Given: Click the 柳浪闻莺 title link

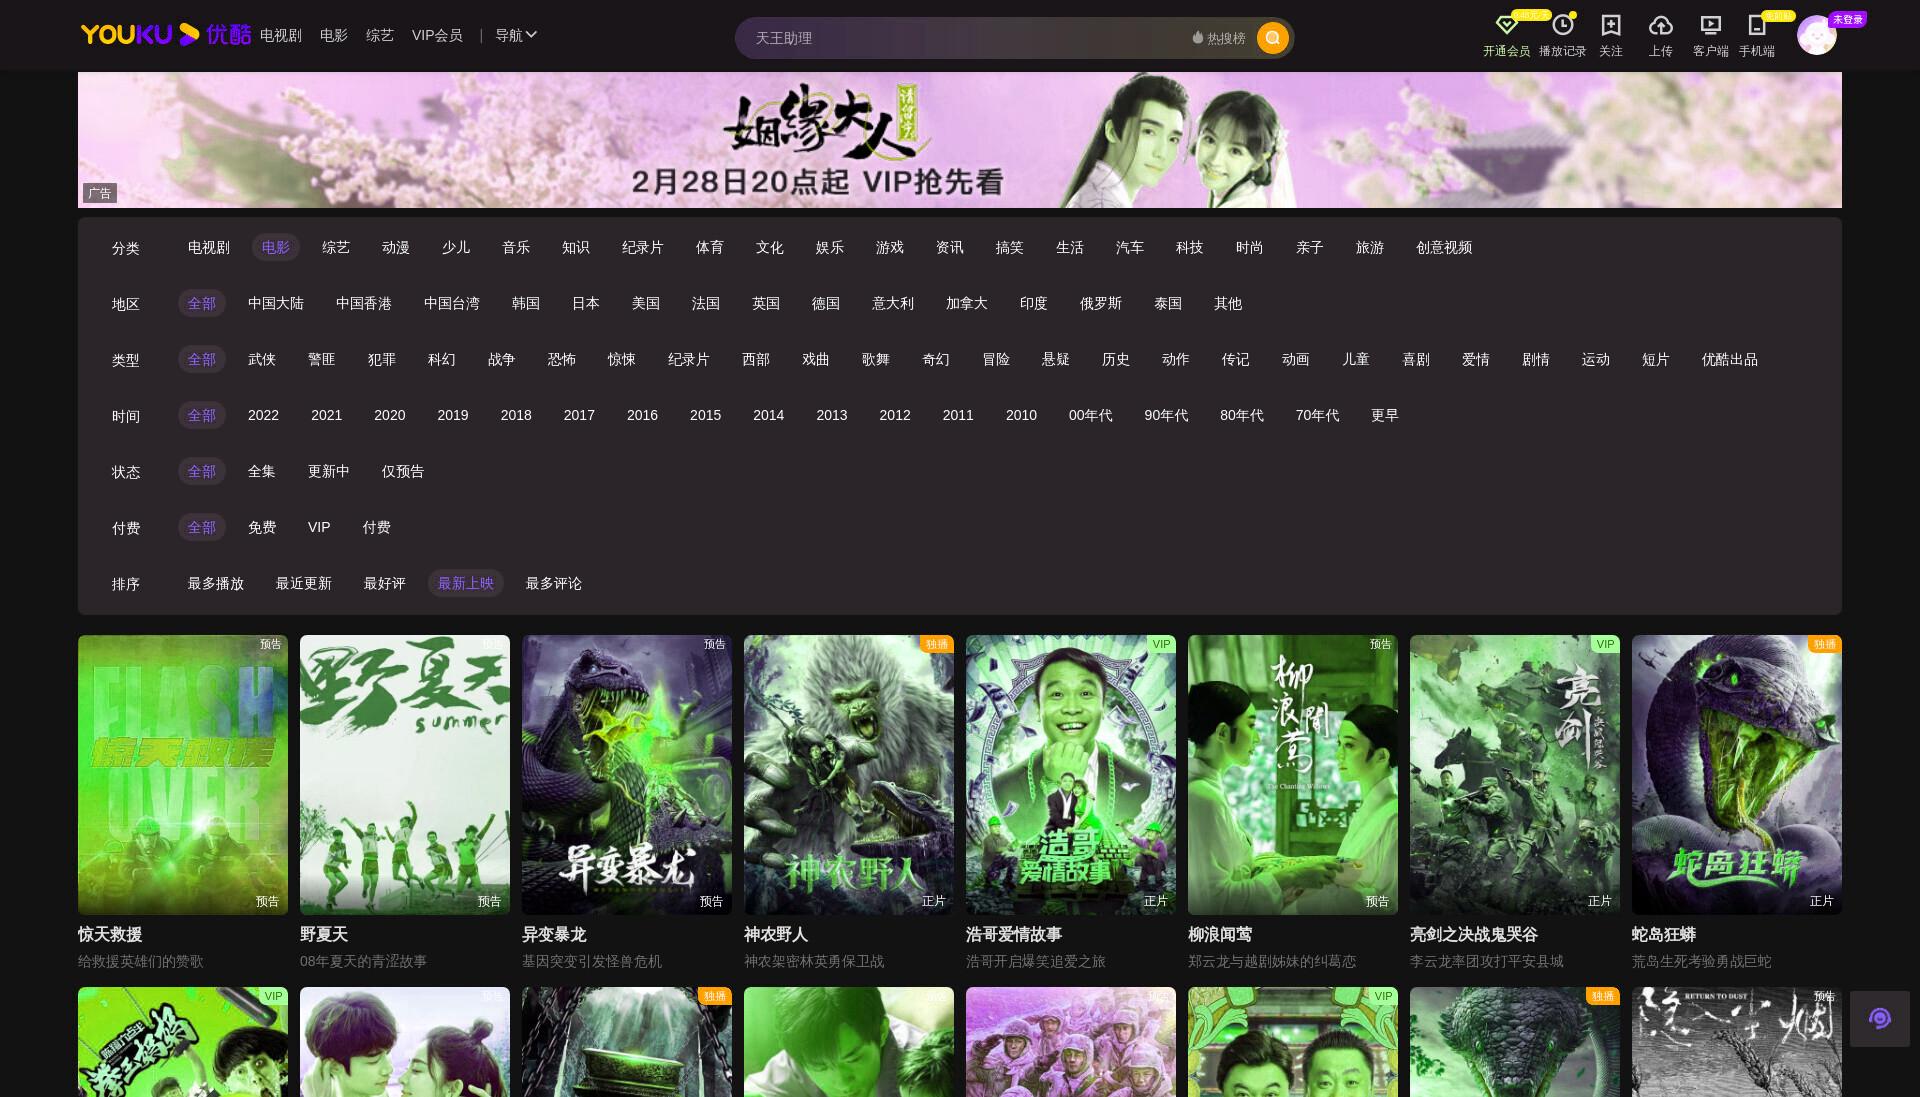Looking at the screenshot, I should point(1220,934).
